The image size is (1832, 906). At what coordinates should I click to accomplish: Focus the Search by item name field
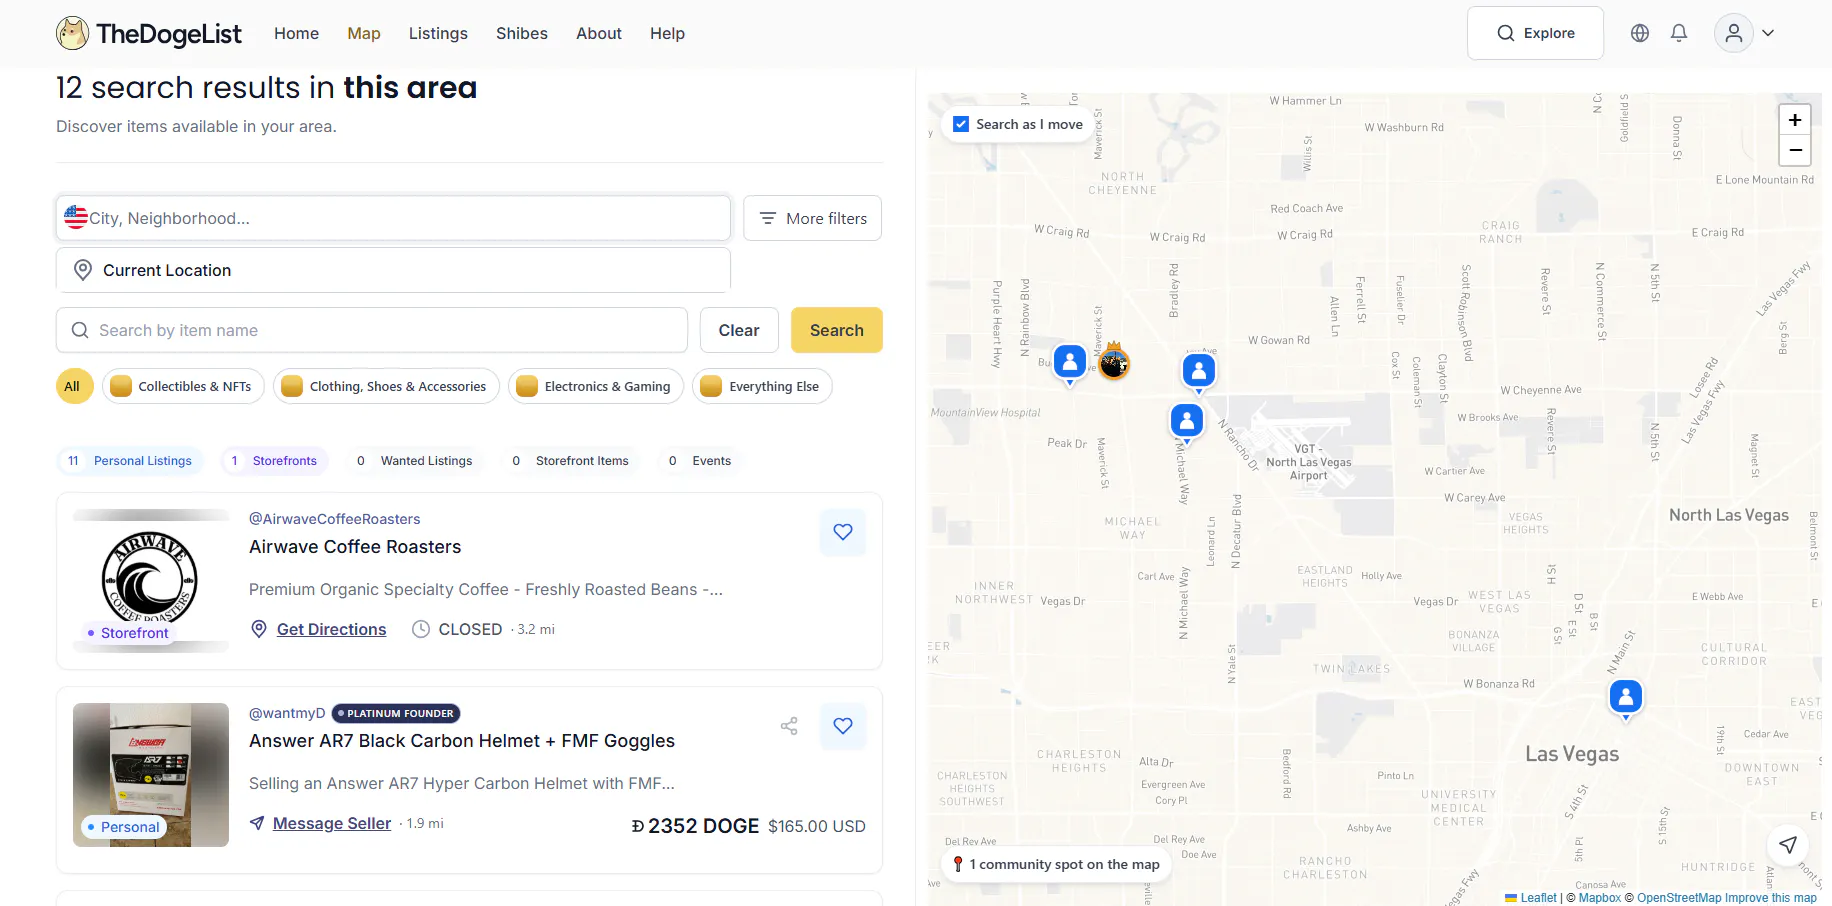pyautogui.click(x=372, y=330)
